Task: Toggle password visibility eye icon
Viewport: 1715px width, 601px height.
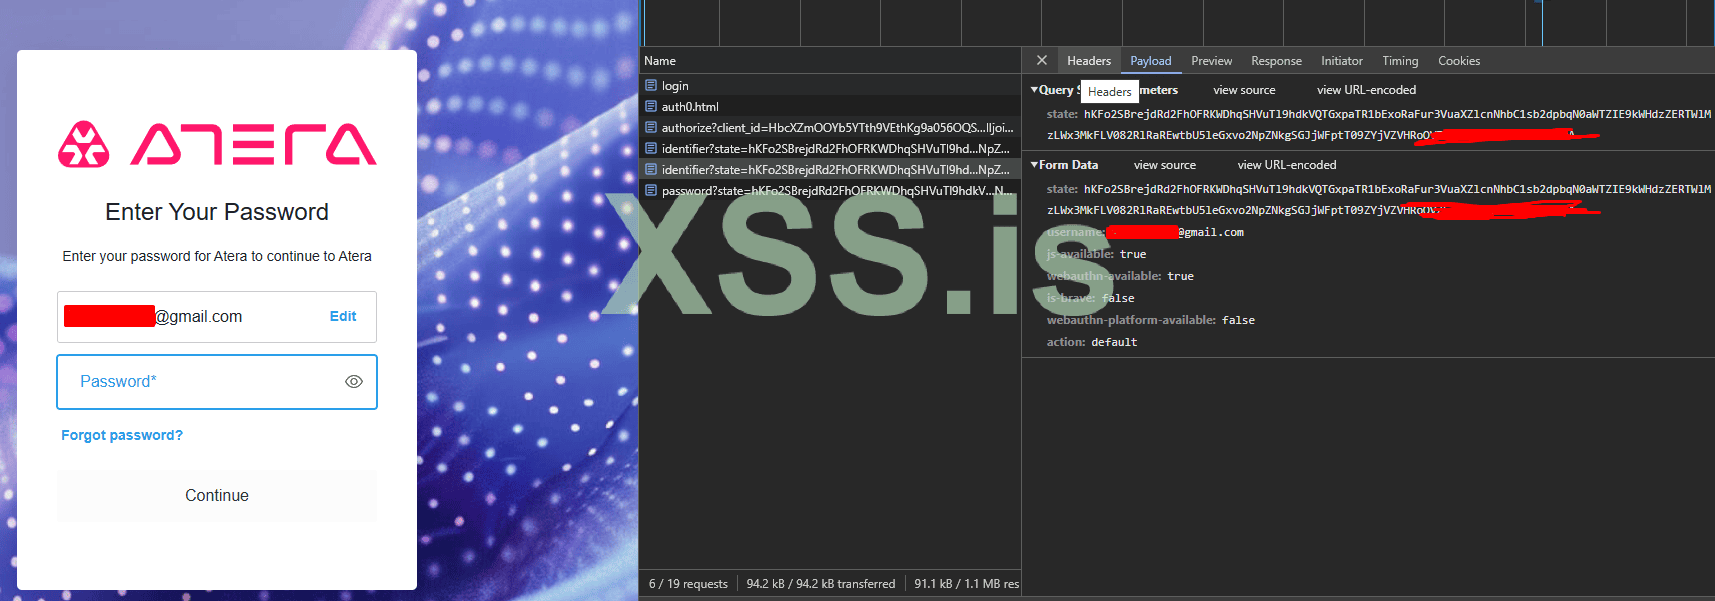Action: click(x=353, y=382)
